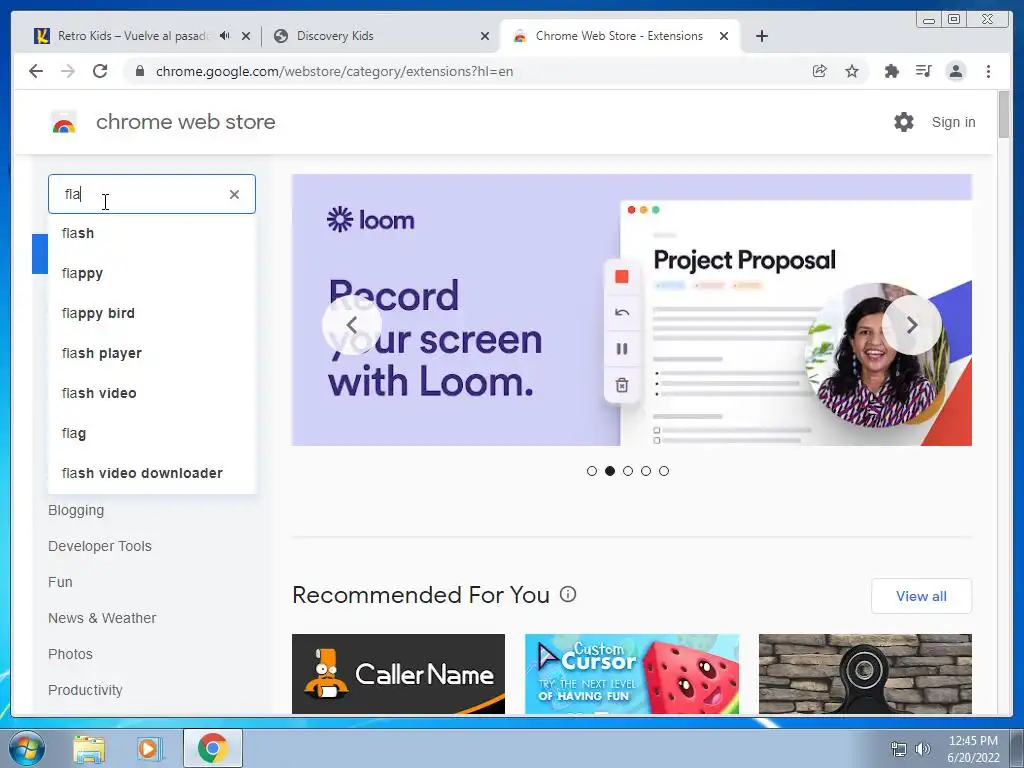
Task: Click the search box containing 'fla'
Action: point(152,194)
